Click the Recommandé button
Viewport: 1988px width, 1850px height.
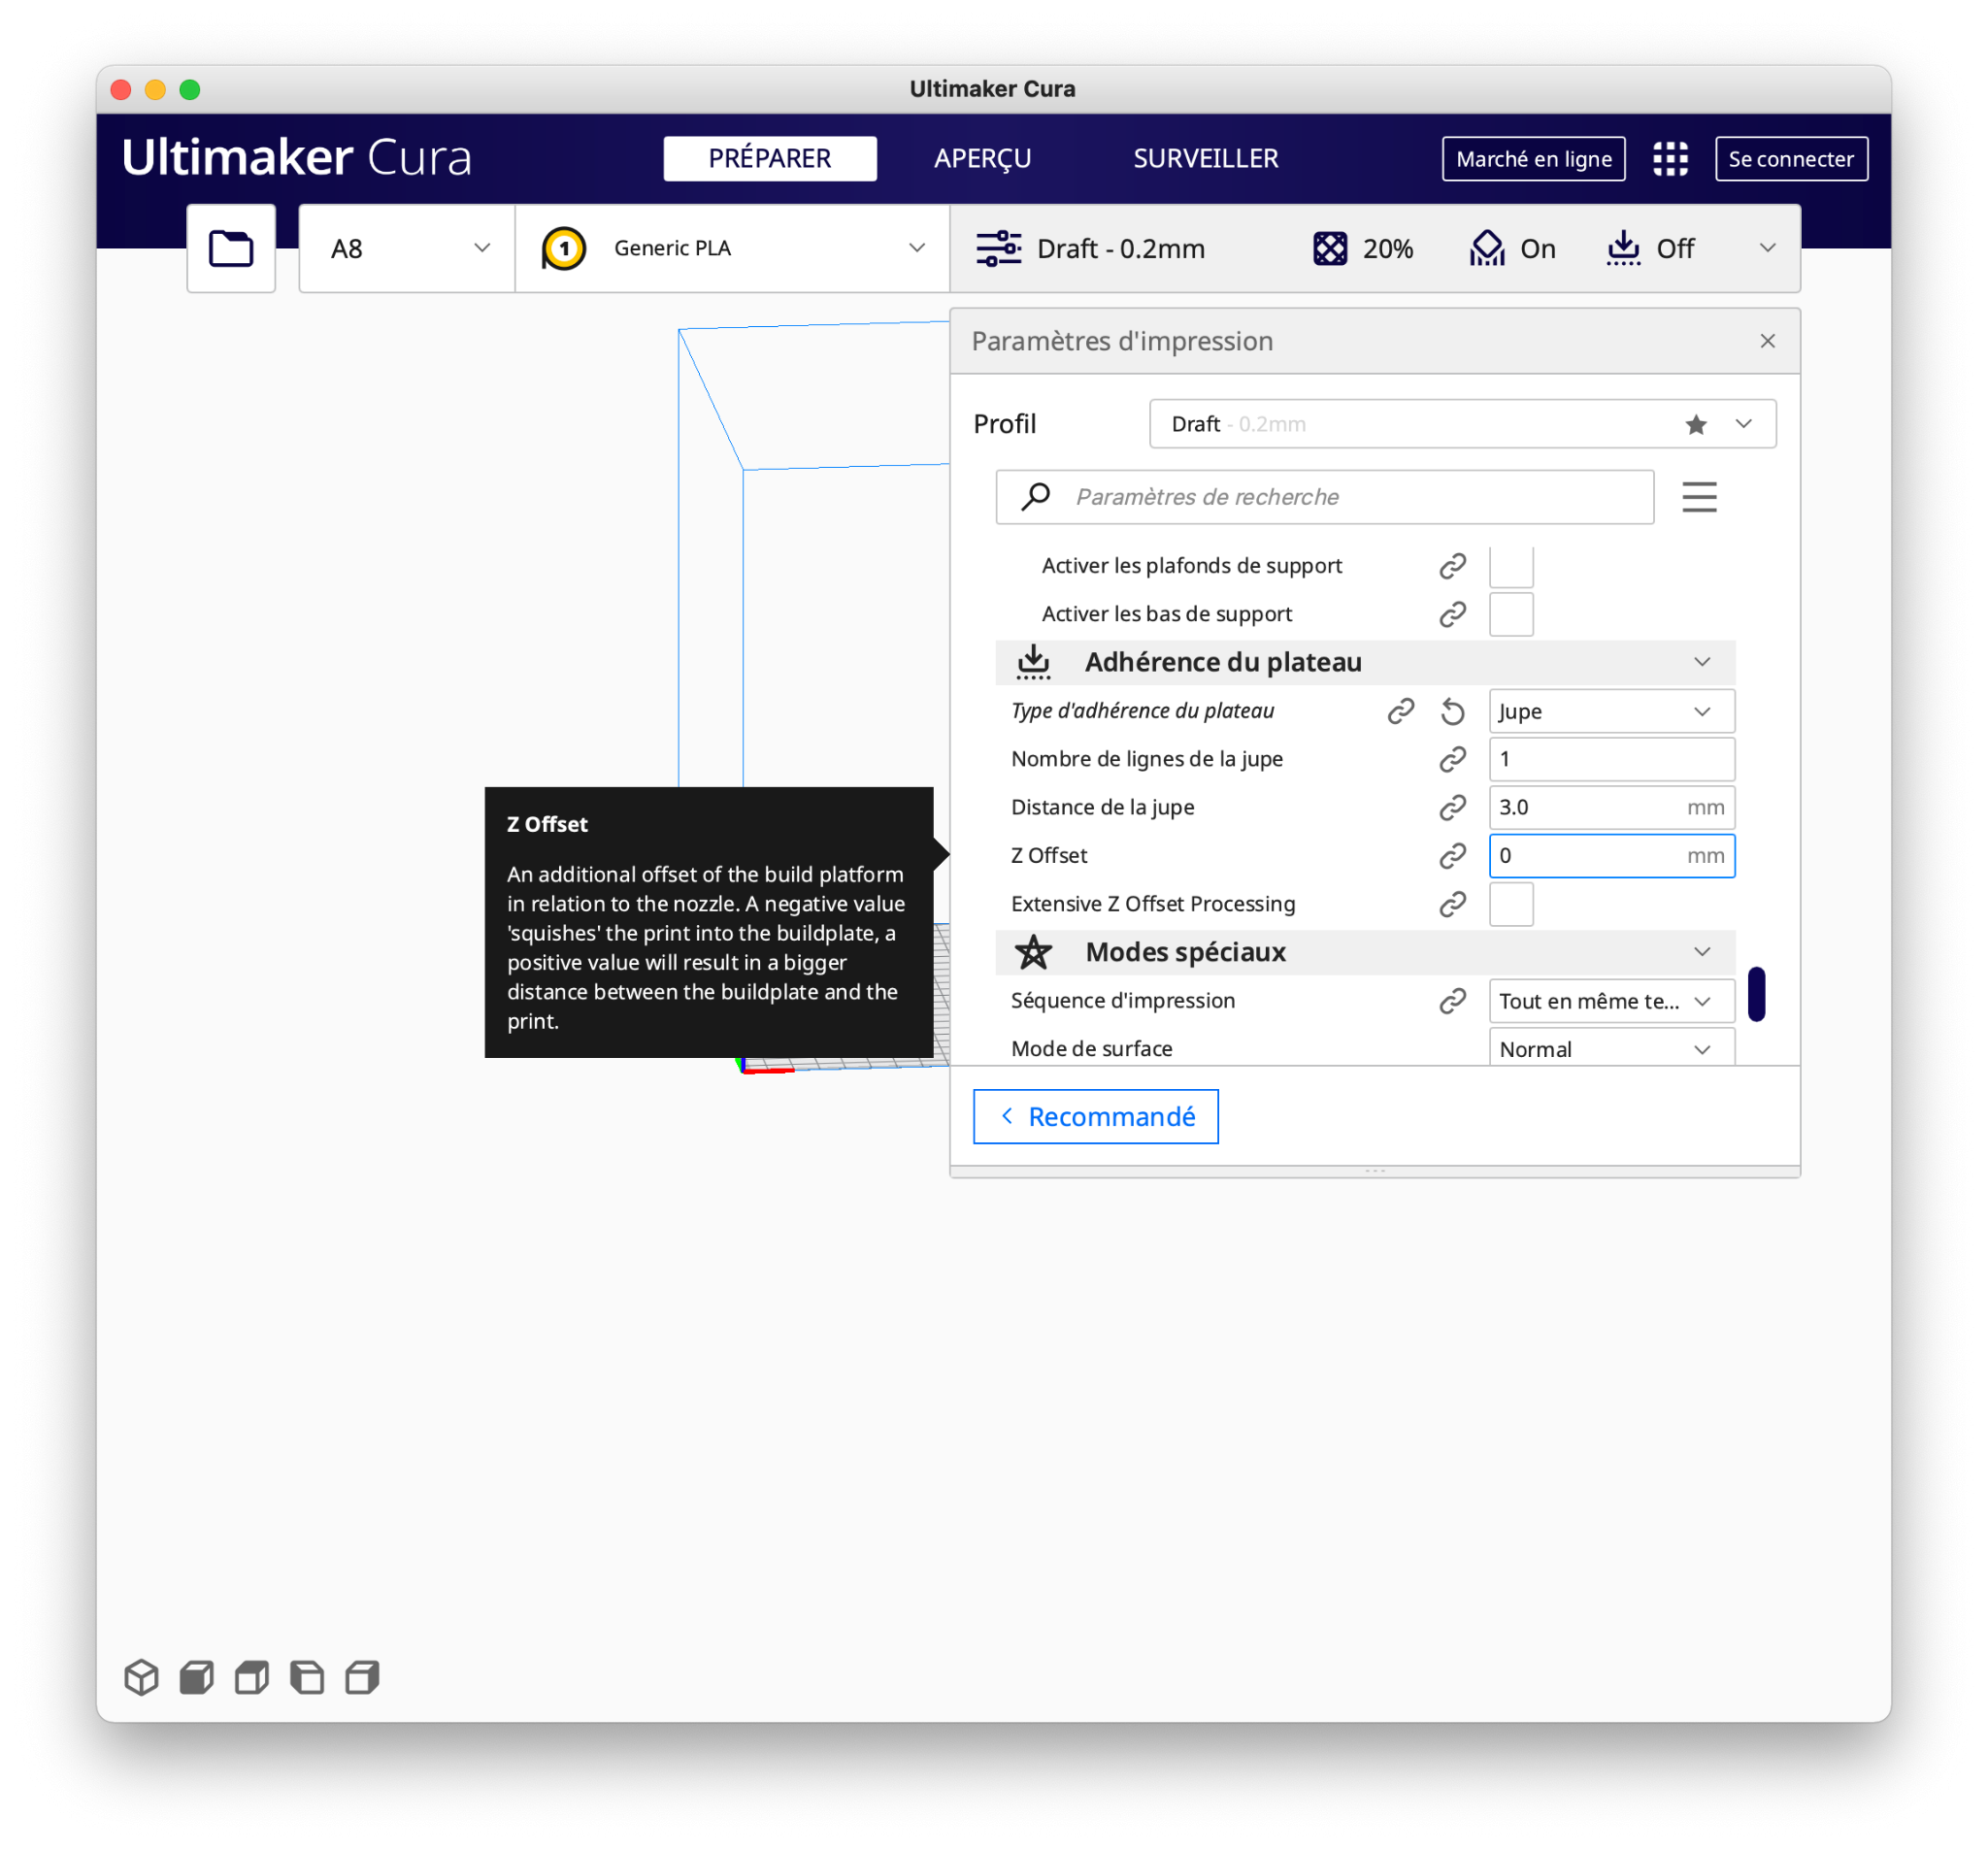tap(1095, 1116)
